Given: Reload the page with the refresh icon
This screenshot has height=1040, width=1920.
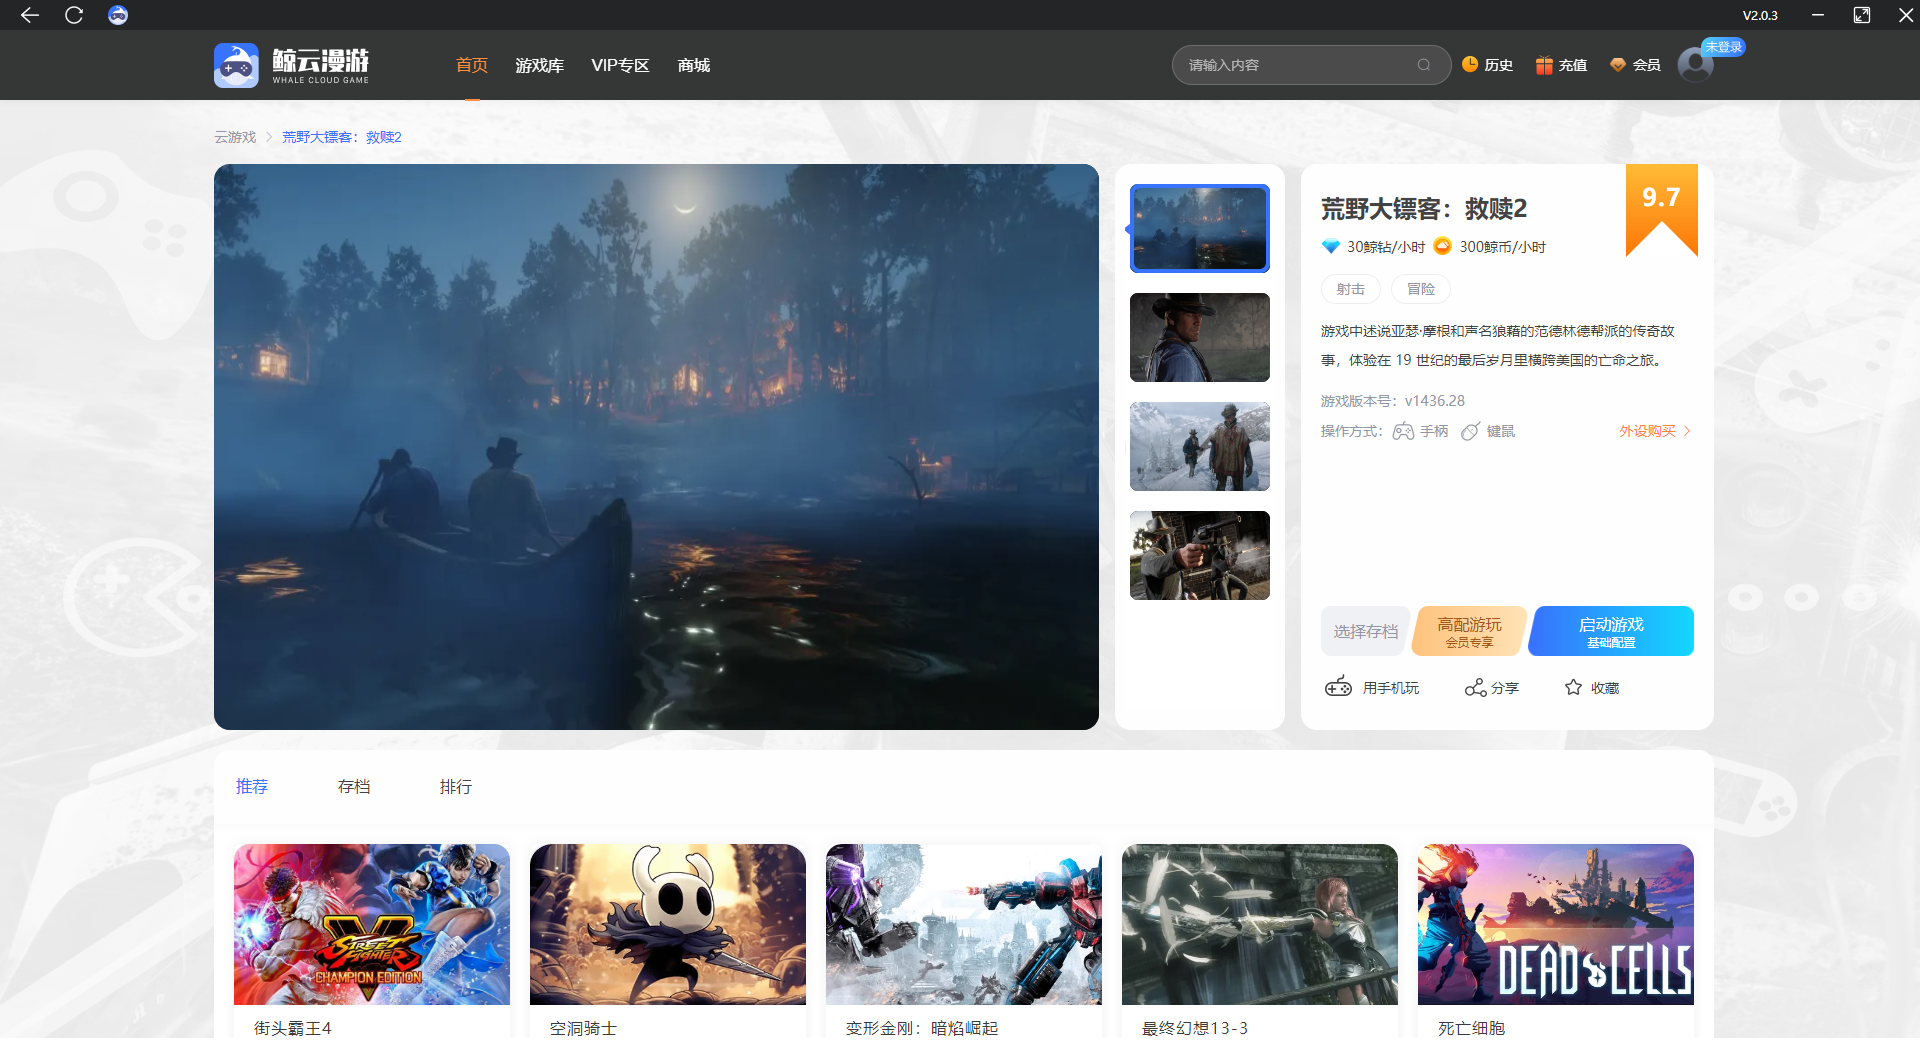Looking at the screenshot, I should tap(74, 15).
